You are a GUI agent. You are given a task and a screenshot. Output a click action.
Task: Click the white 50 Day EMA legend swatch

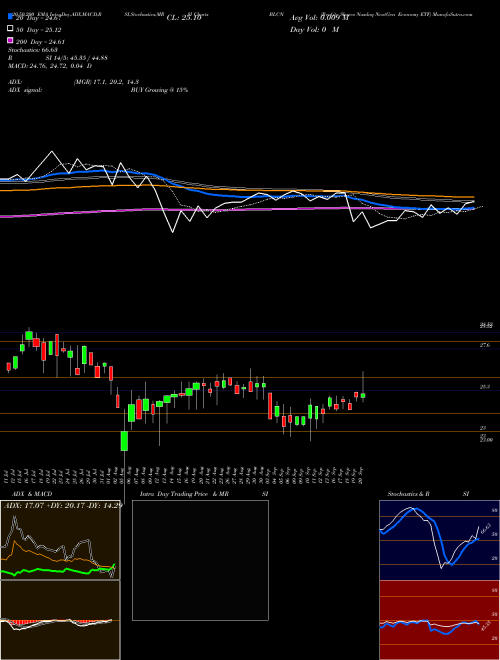(x=10, y=29)
